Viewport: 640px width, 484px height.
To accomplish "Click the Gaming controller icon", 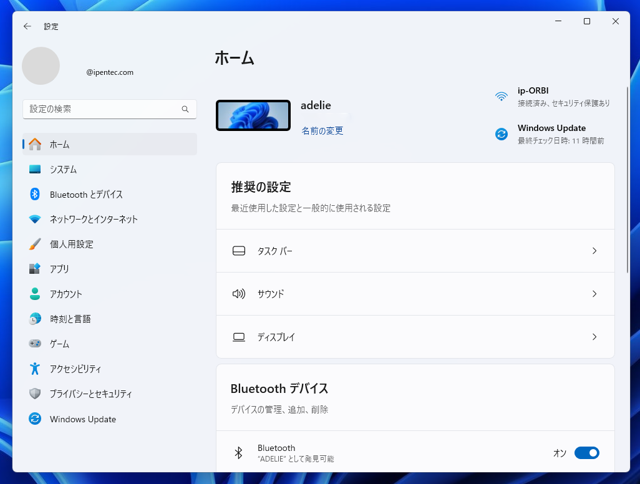I will pyautogui.click(x=35, y=344).
